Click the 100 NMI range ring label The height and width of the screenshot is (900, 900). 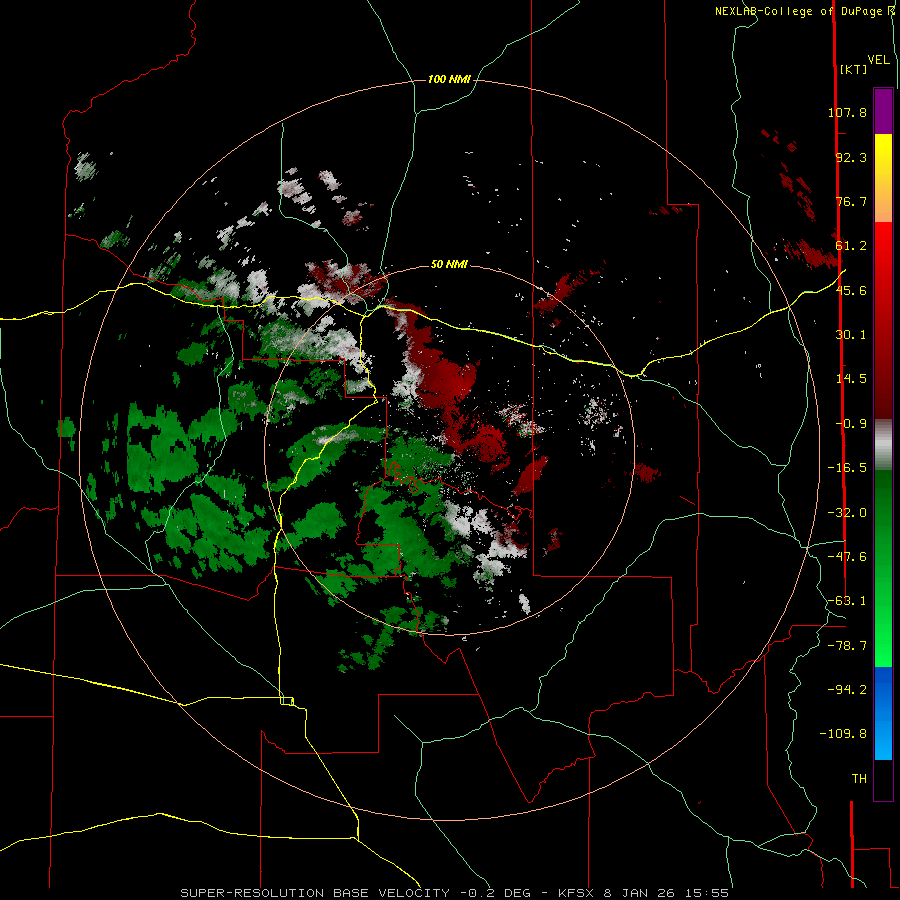pyautogui.click(x=449, y=79)
